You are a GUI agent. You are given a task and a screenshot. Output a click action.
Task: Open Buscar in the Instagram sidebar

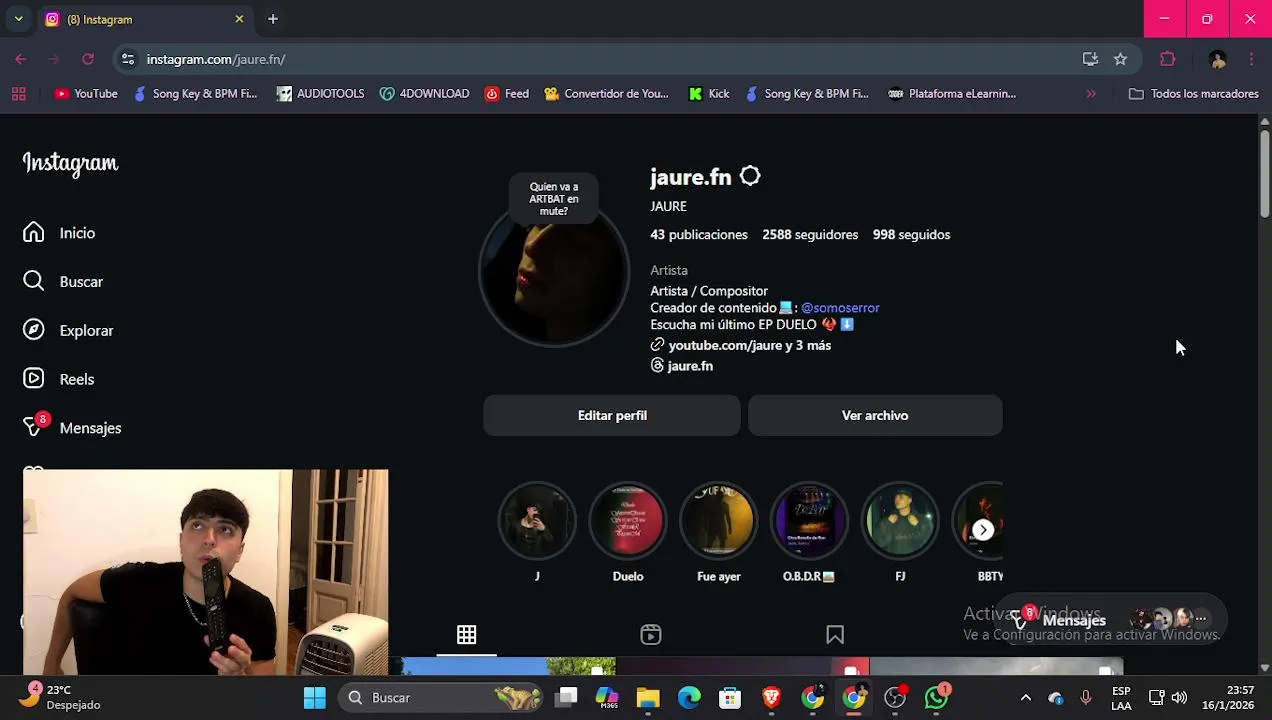(x=63, y=282)
